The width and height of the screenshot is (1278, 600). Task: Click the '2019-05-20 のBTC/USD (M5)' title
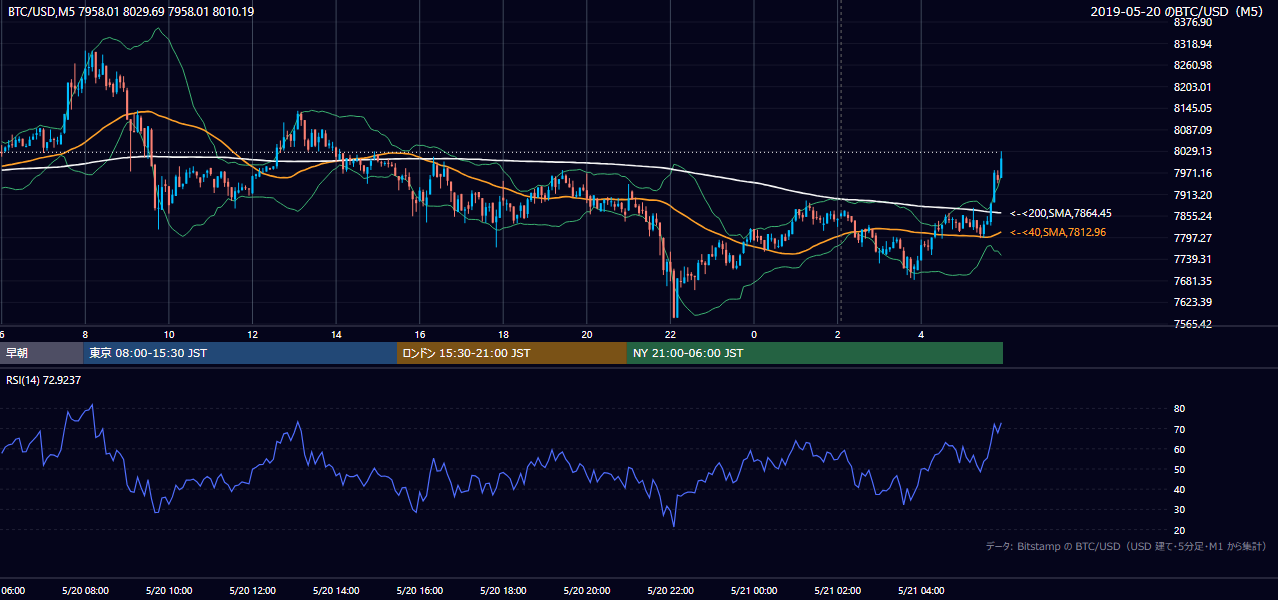coord(1179,12)
